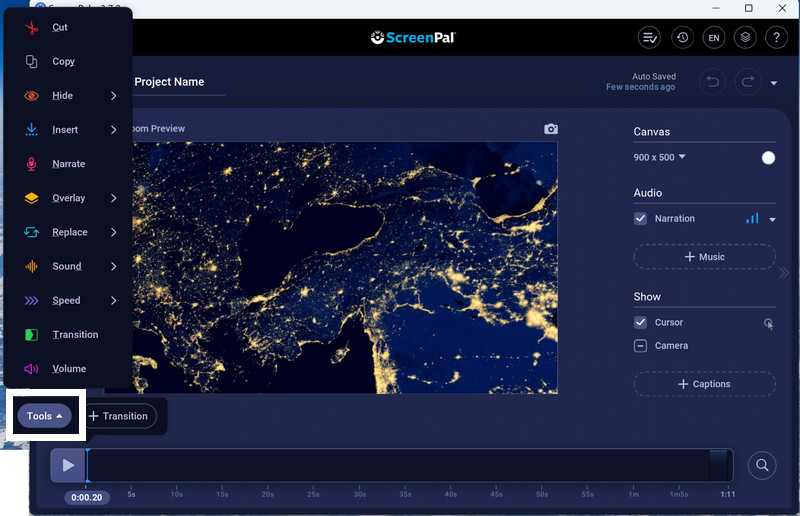Open the layers stack icon in header
The width and height of the screenshot is (800, 516).
click(744, 38)
